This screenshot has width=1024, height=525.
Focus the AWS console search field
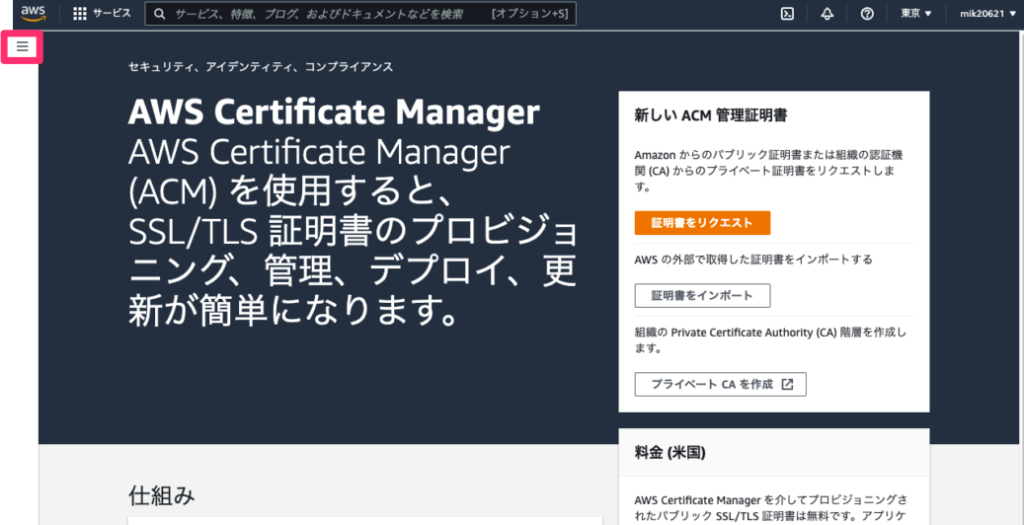pos(360,14)
